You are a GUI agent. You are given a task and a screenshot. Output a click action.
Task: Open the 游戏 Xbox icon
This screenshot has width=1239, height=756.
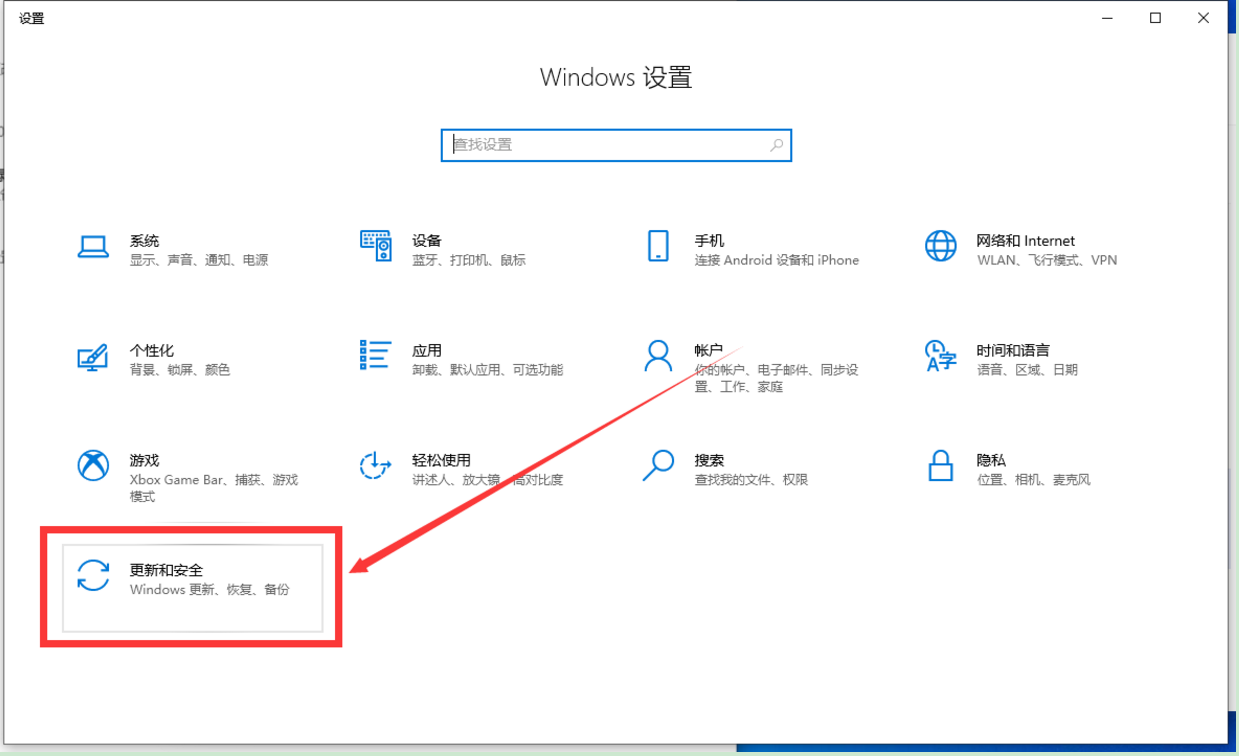pyautogui.click(x=93, y=465)
